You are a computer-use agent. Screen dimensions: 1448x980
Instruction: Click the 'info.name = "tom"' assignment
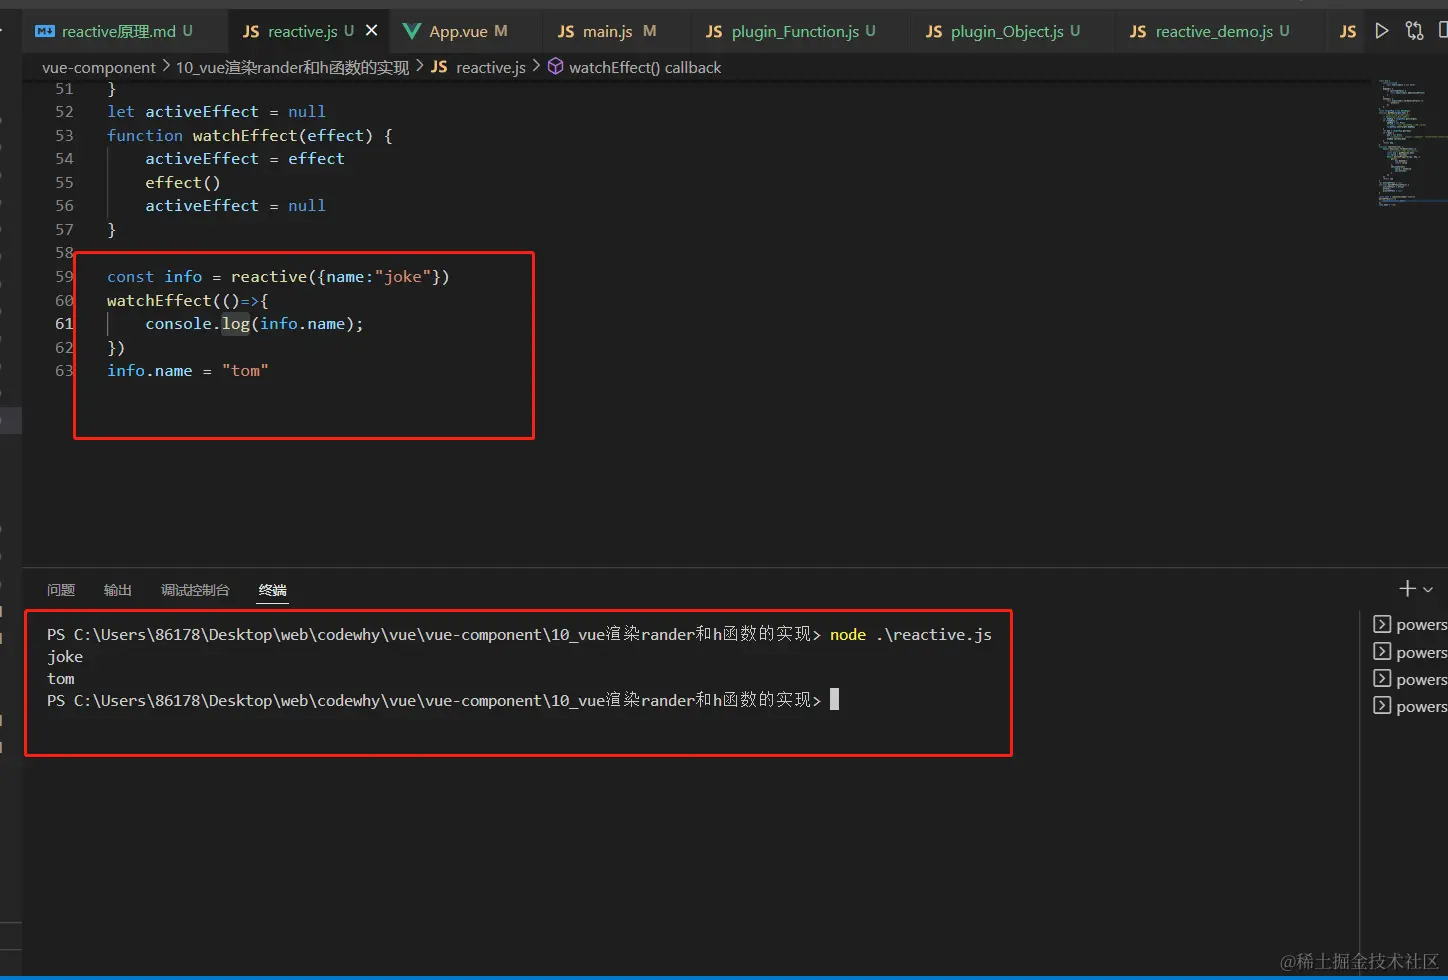pyautogui.click(x=188, y=370)
